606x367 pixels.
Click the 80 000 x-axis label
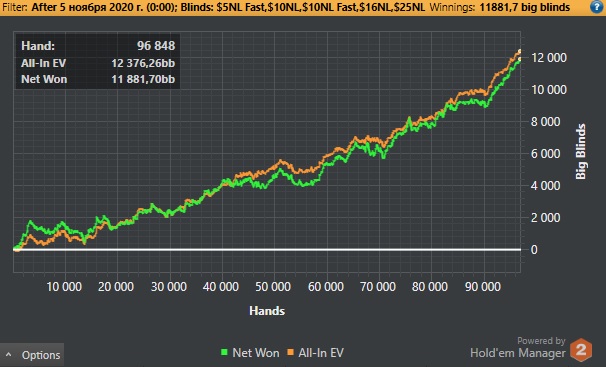430,287
